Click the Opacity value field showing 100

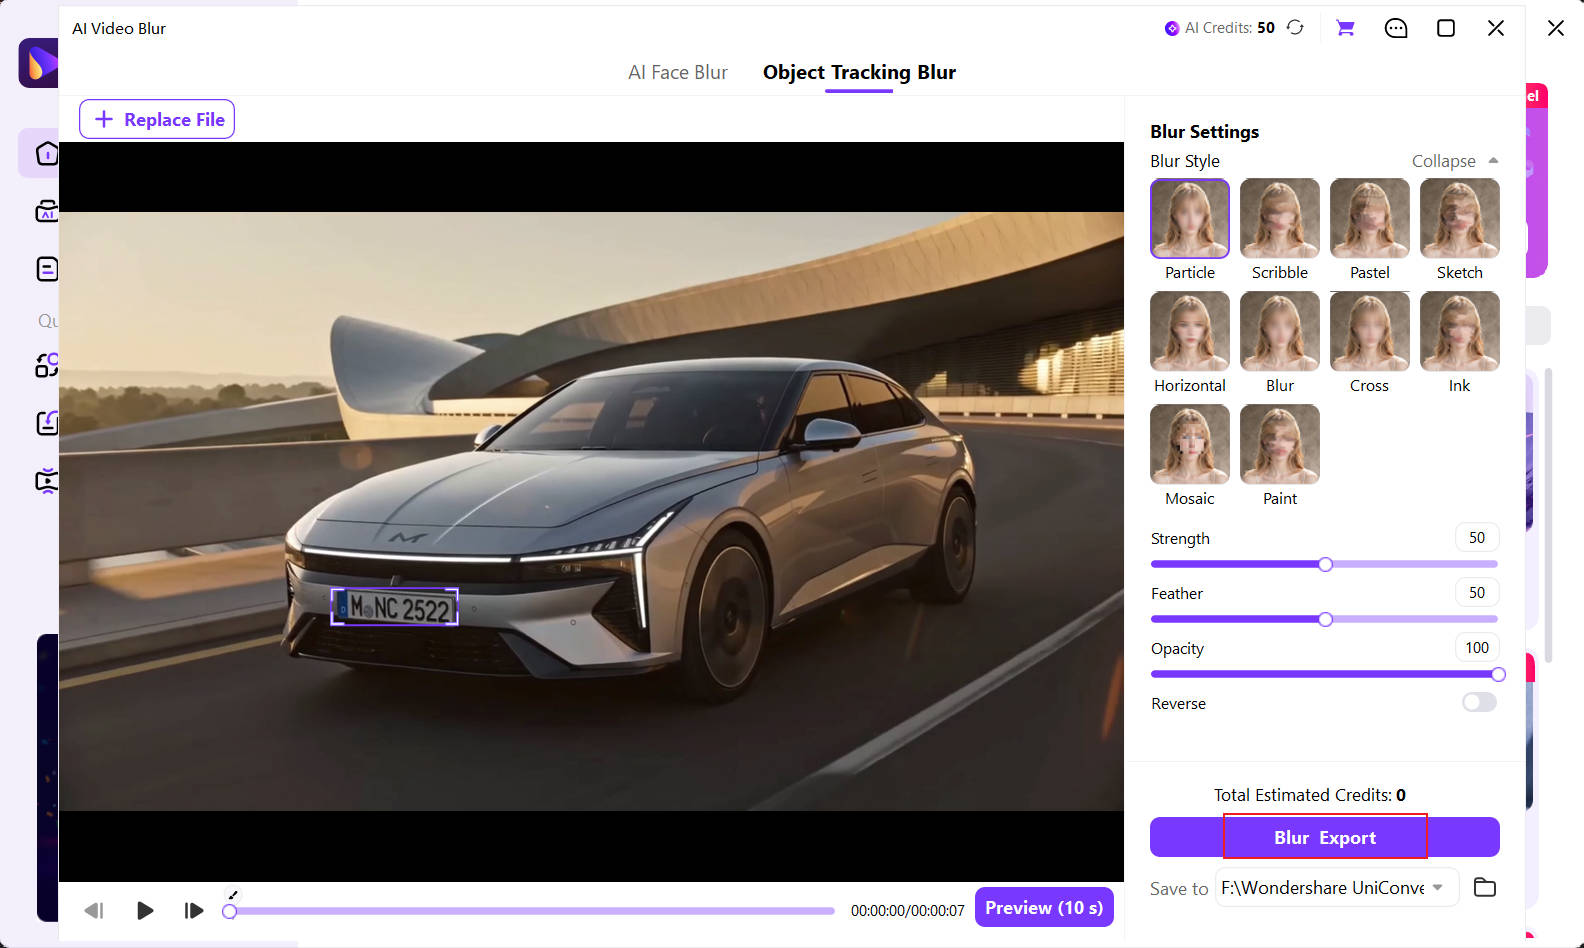(1477, 648)
